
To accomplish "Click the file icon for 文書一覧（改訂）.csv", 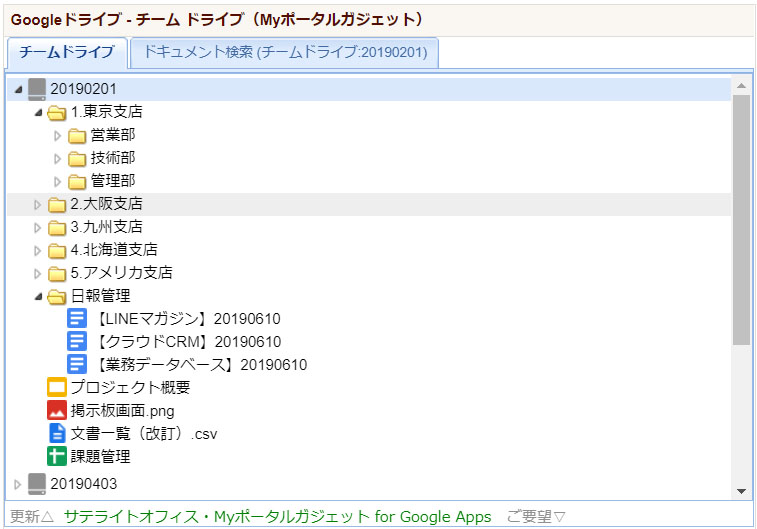I will tap(57, 433).
